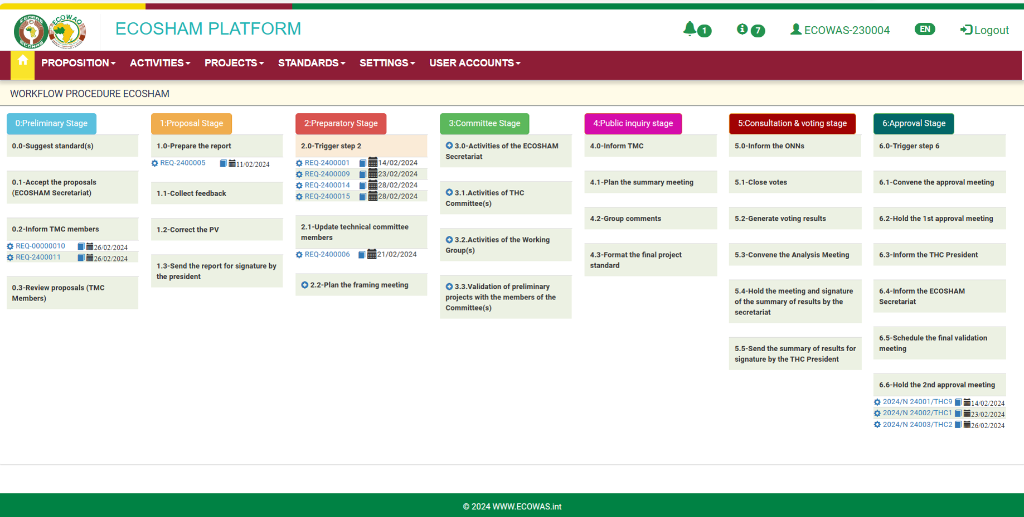Image resolution: width=1024 pixels, height=517 pixels.
Task: Select the 3:Committee Stage label
Action: [x=485, y=123]
